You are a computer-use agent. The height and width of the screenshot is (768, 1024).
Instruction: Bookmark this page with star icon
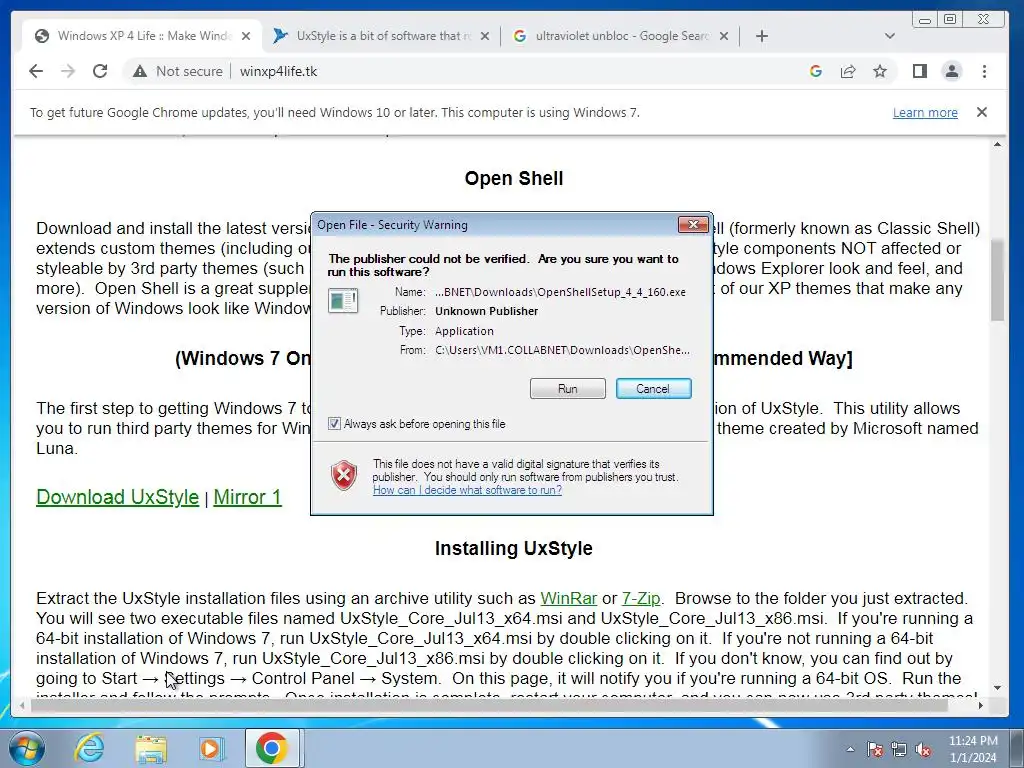pos(880,71)
